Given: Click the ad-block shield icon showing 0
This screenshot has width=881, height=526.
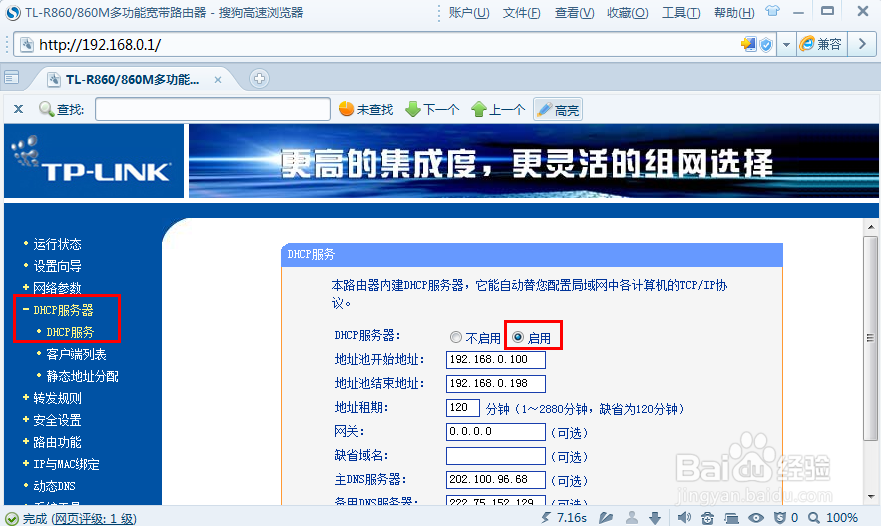Looking at the screenshot, I should [x=779, y=518].
